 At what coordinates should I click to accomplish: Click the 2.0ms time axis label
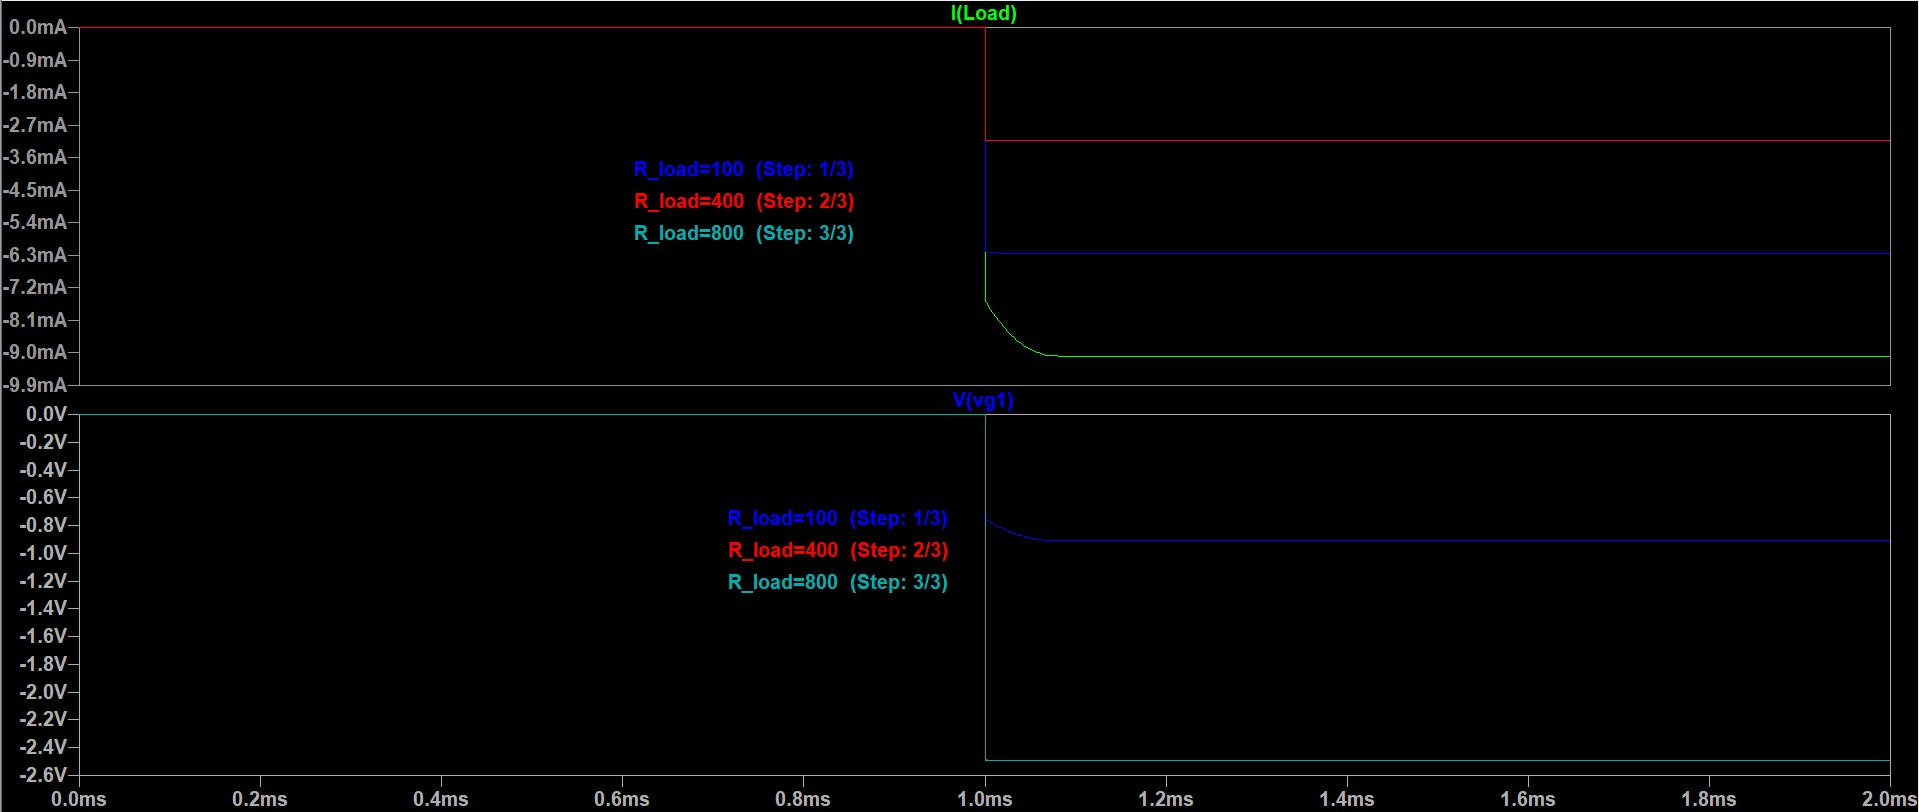pos(1889,799)
